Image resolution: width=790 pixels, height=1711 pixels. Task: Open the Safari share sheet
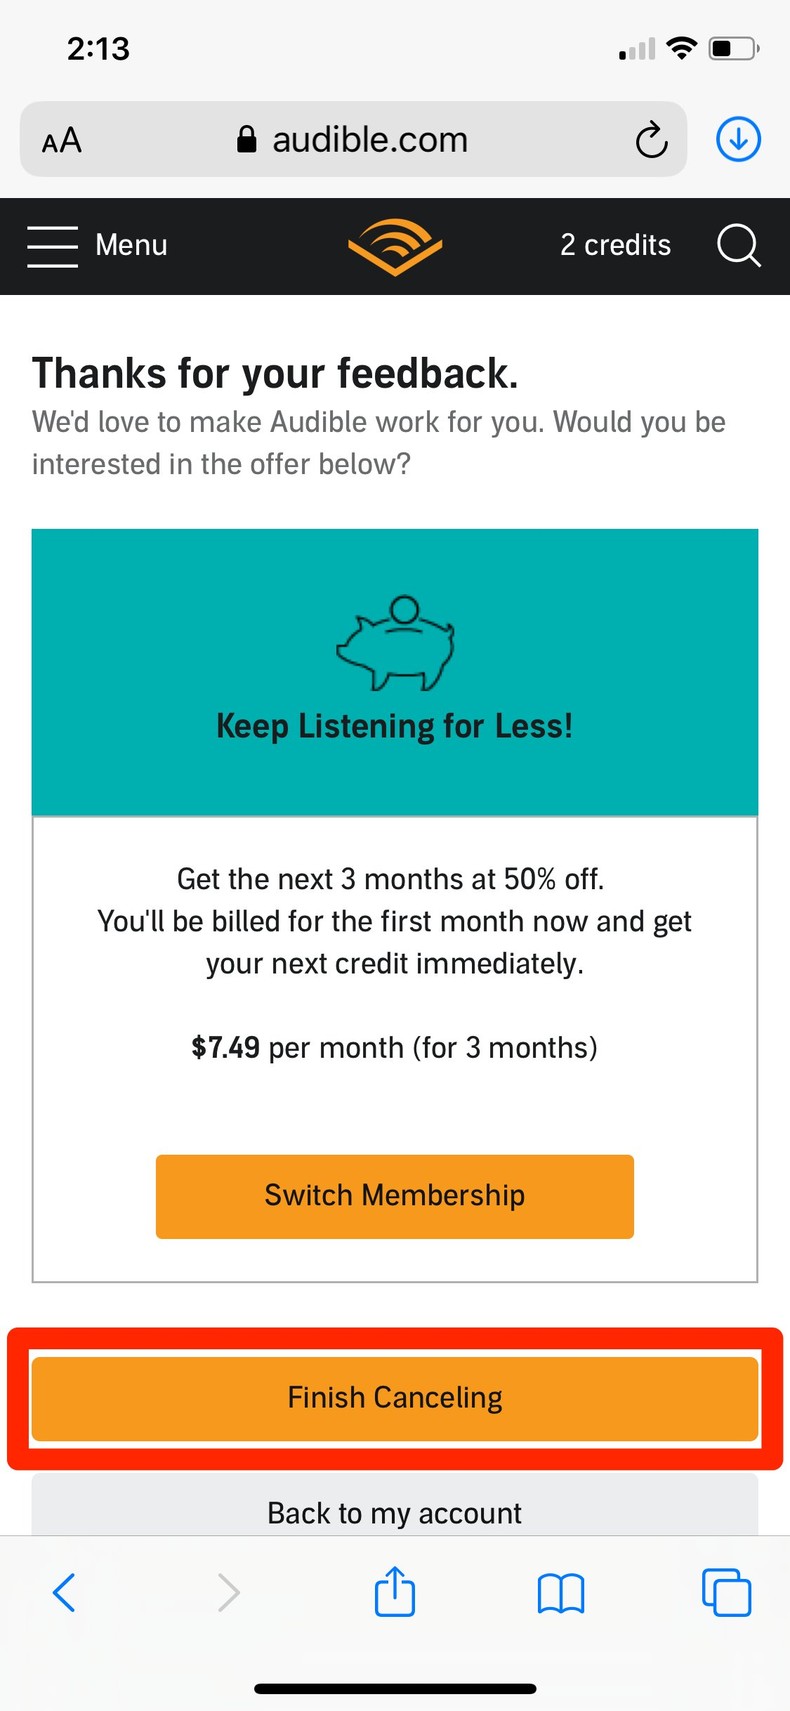pyautogui.click(x=395, y=1592)
